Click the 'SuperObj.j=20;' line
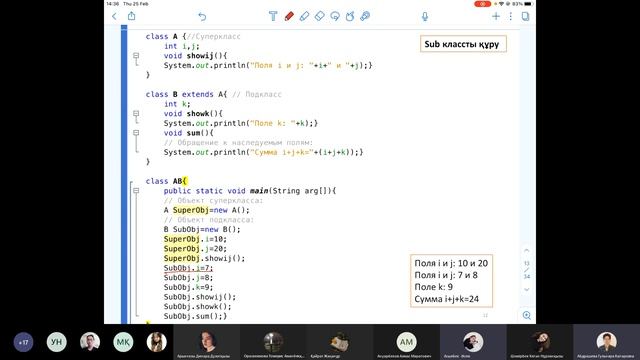The height and width of the screenshot is (360, 640). click(195, 249)
